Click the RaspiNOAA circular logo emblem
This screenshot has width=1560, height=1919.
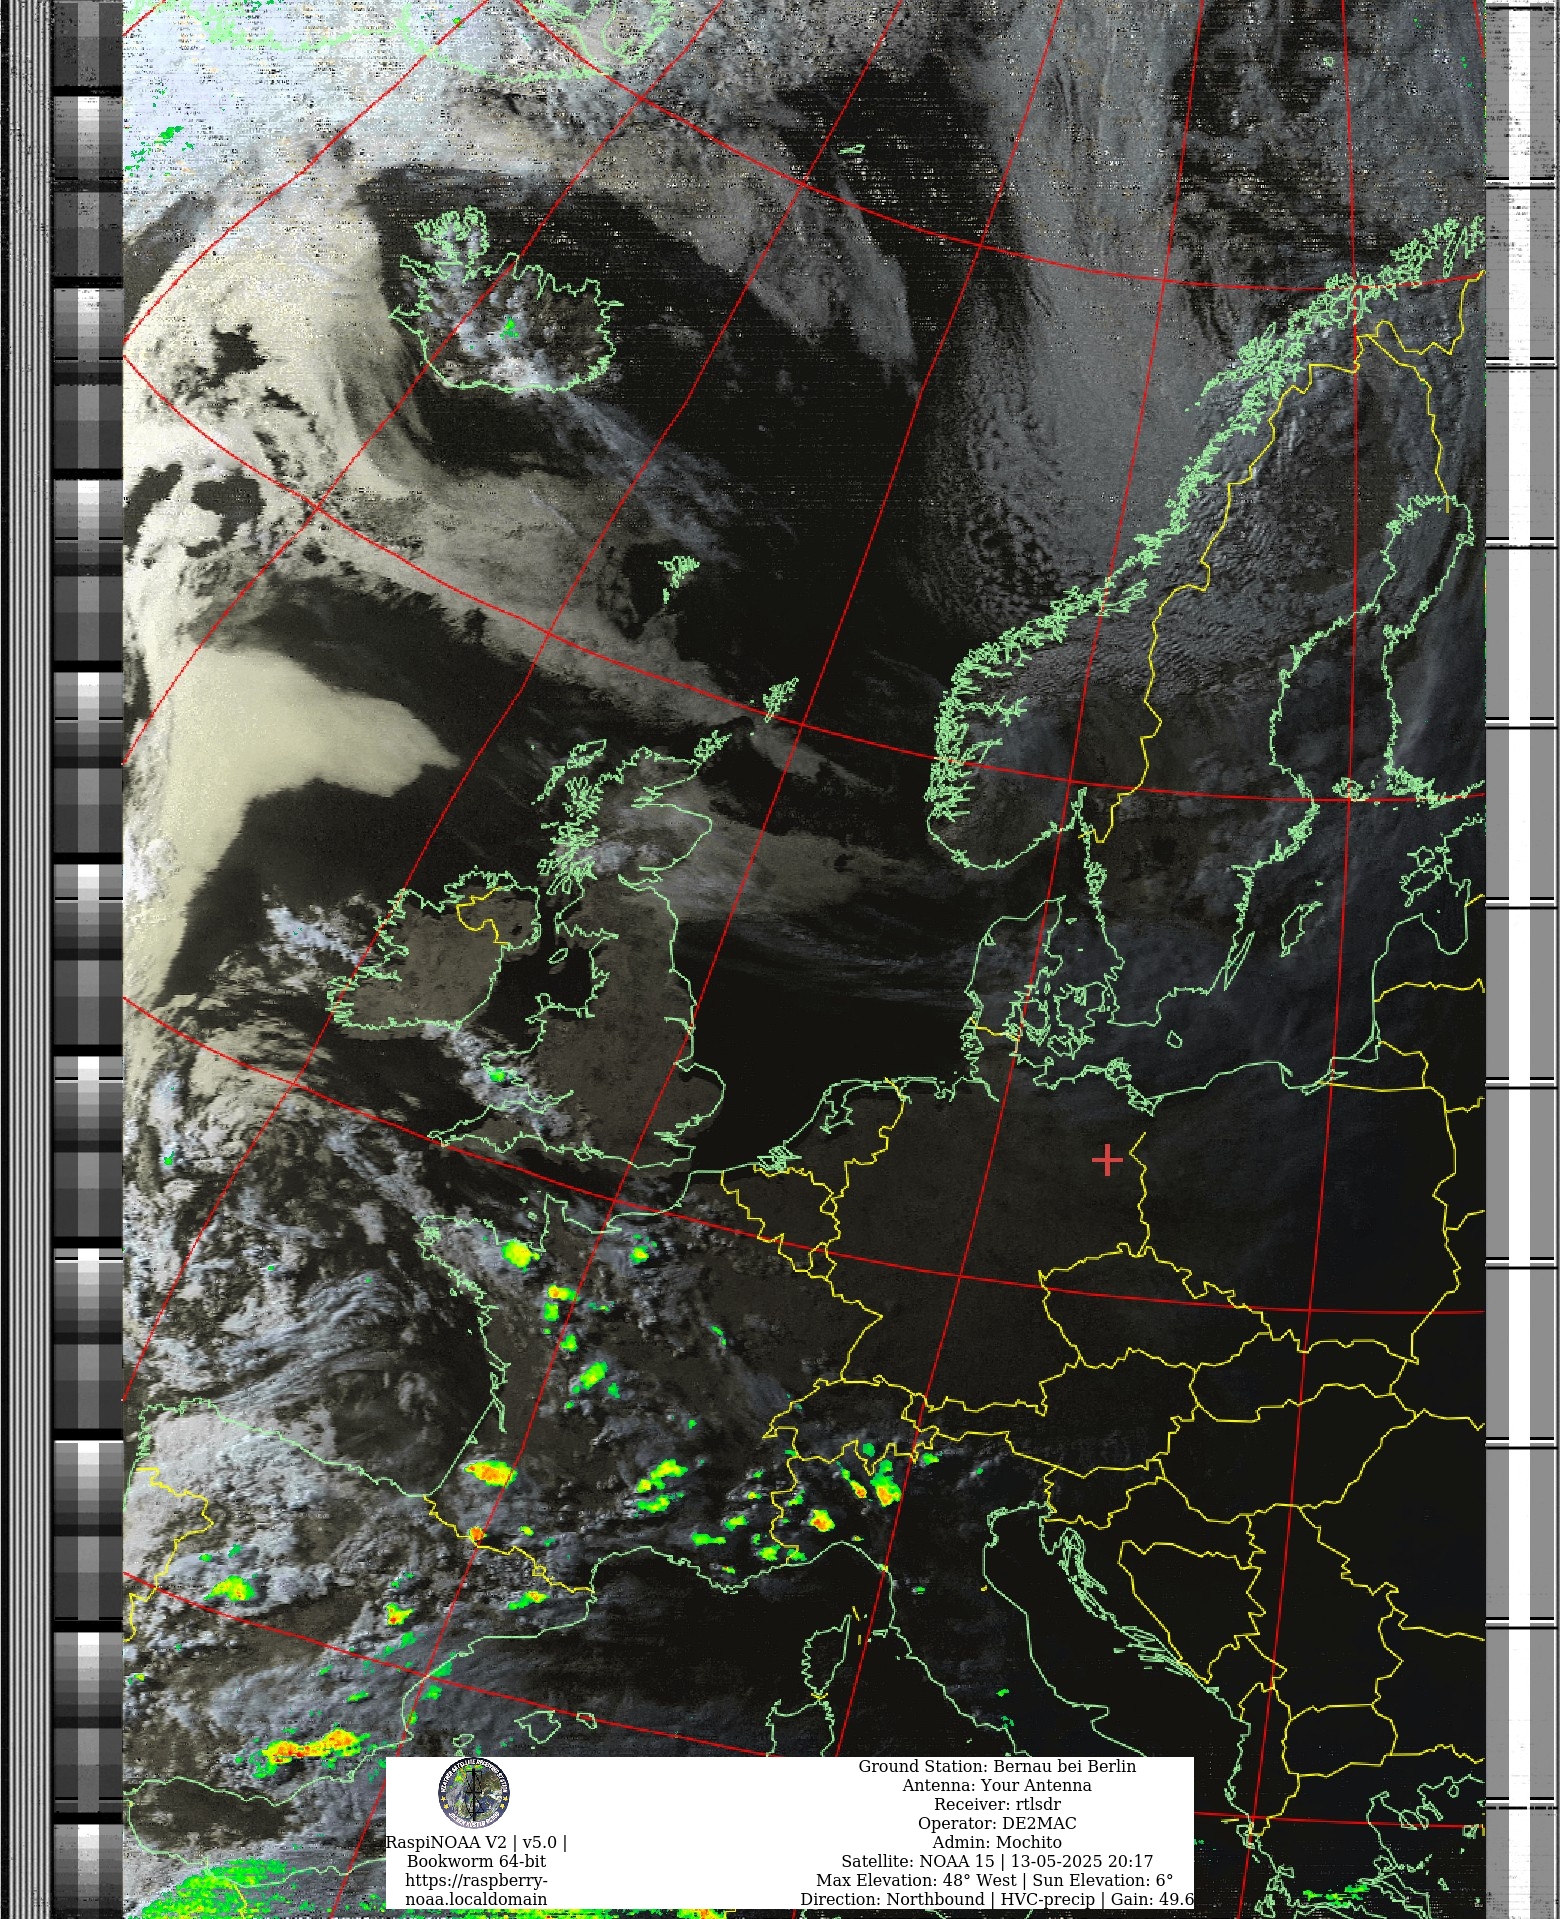[474, 1794]
